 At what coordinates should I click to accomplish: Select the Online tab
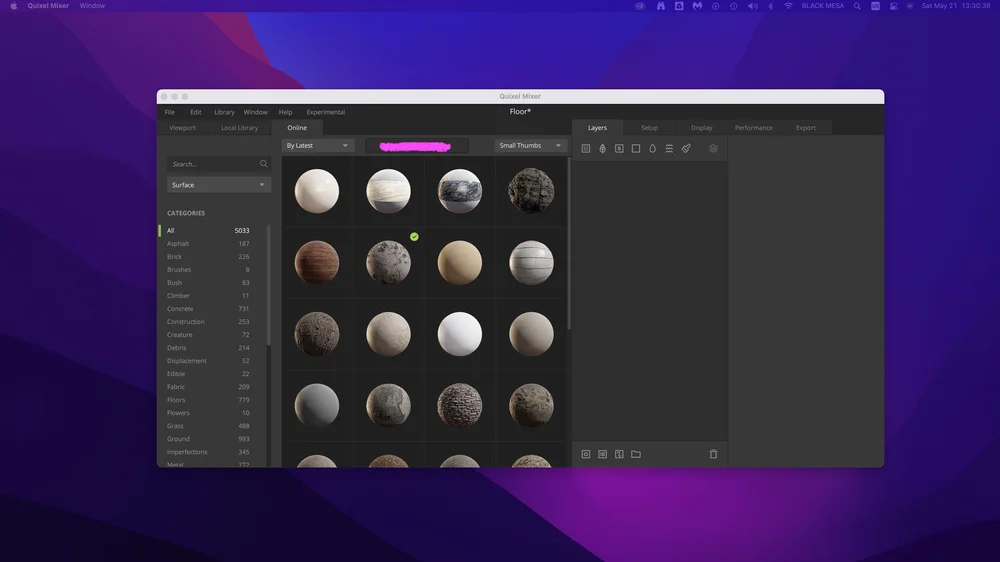(x=297, y=128)
